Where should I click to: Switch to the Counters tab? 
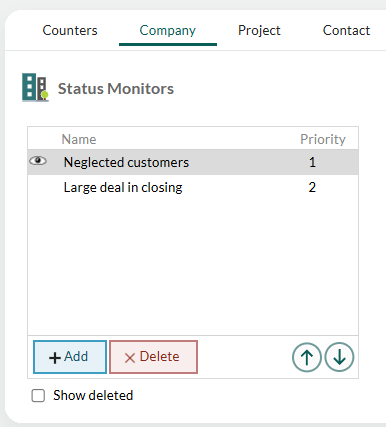point(70,30)
